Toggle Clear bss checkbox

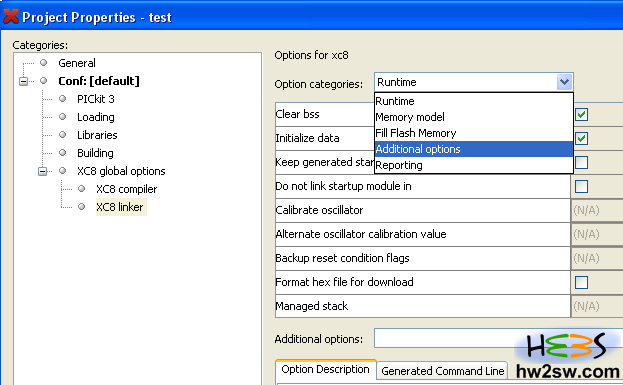click(582, 115)
